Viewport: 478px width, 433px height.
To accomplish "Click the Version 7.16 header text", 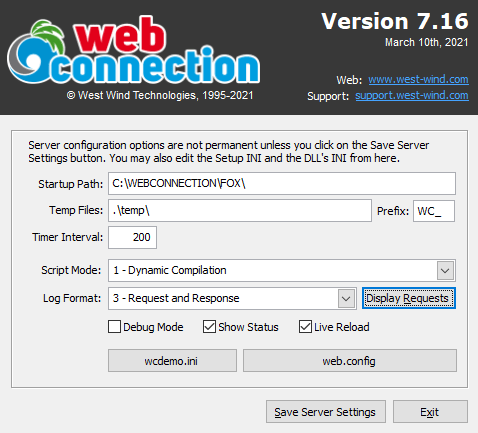I will (395, 21).
